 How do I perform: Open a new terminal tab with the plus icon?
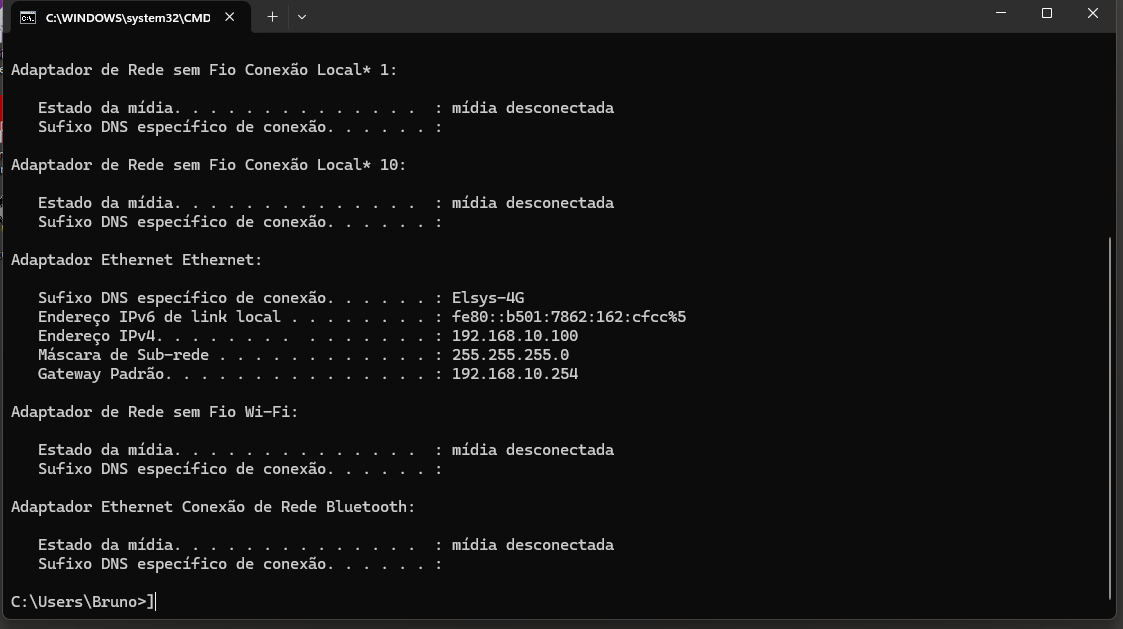click(x=272, y=16)
